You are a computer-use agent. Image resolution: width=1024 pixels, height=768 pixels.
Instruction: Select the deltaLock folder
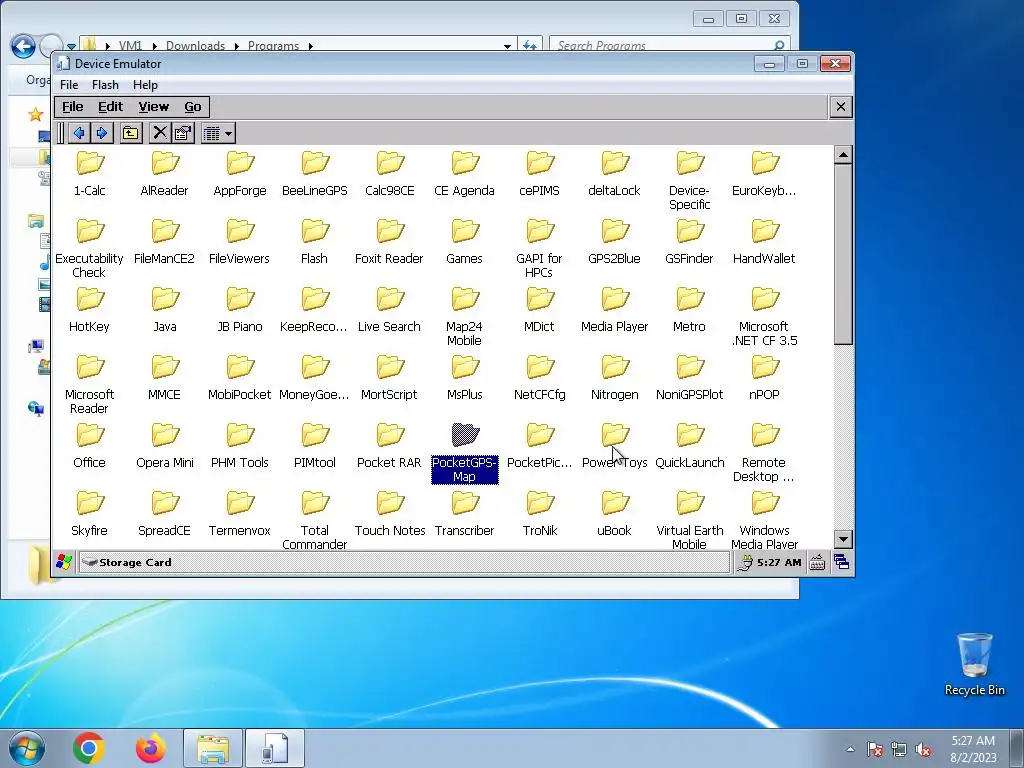point(615,173)
